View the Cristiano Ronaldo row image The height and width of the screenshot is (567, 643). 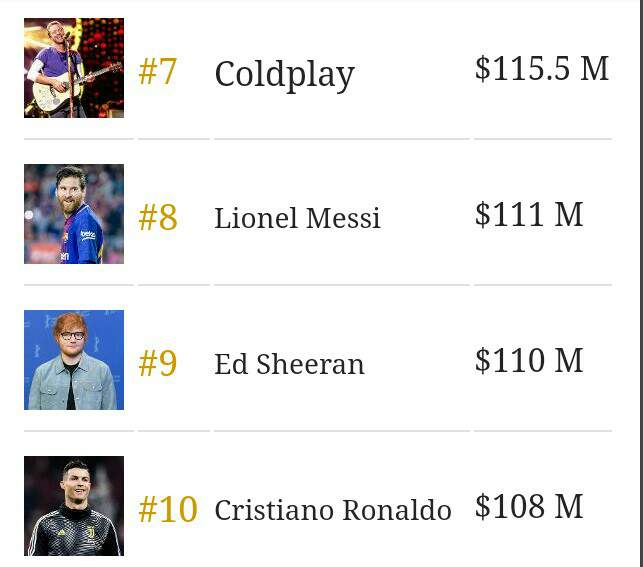point(74,506)
